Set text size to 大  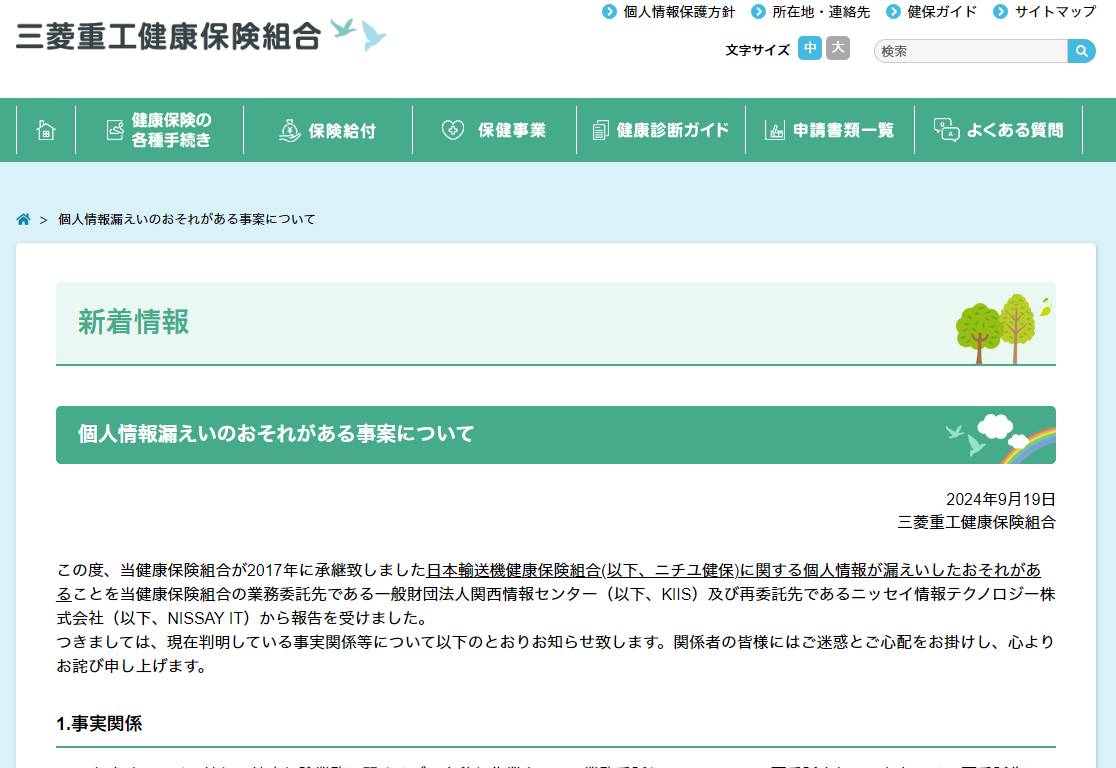point(838,48)
